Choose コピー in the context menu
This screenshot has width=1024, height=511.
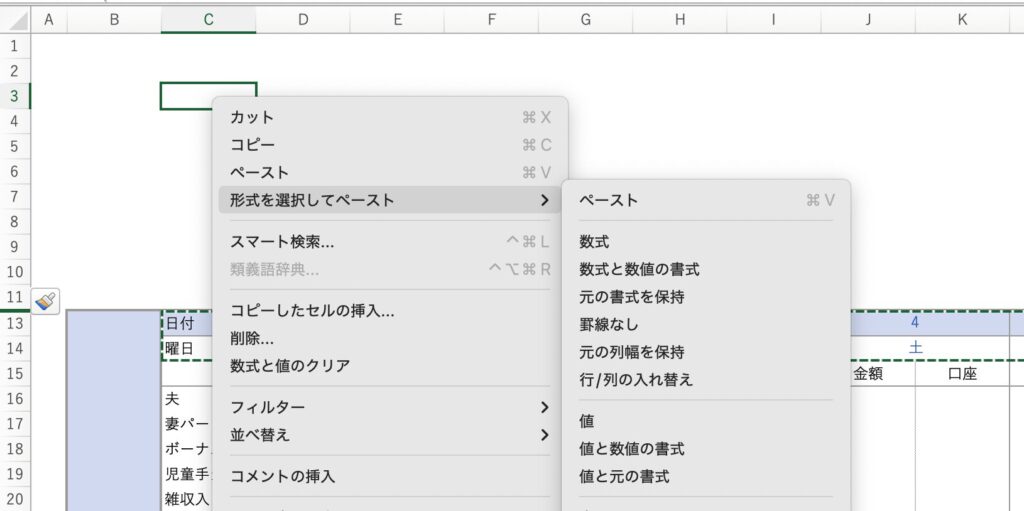(252, 145)
